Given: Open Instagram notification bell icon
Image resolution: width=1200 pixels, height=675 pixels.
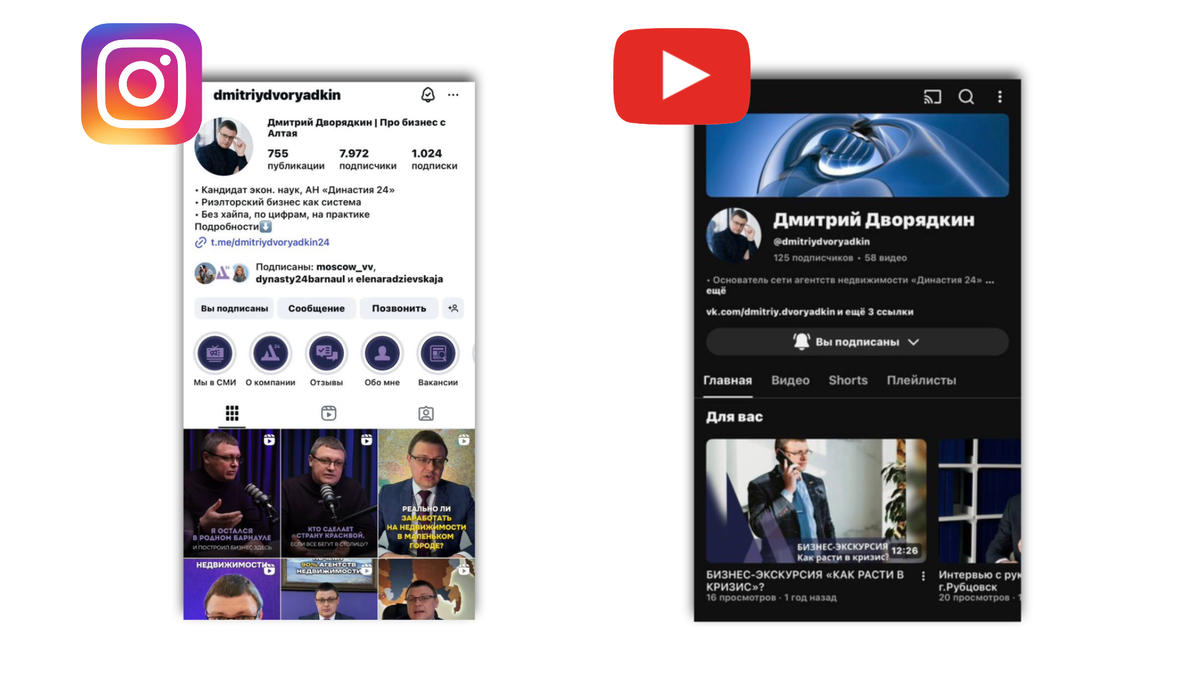Looking at the screenshot, I should tap(428, 95).
